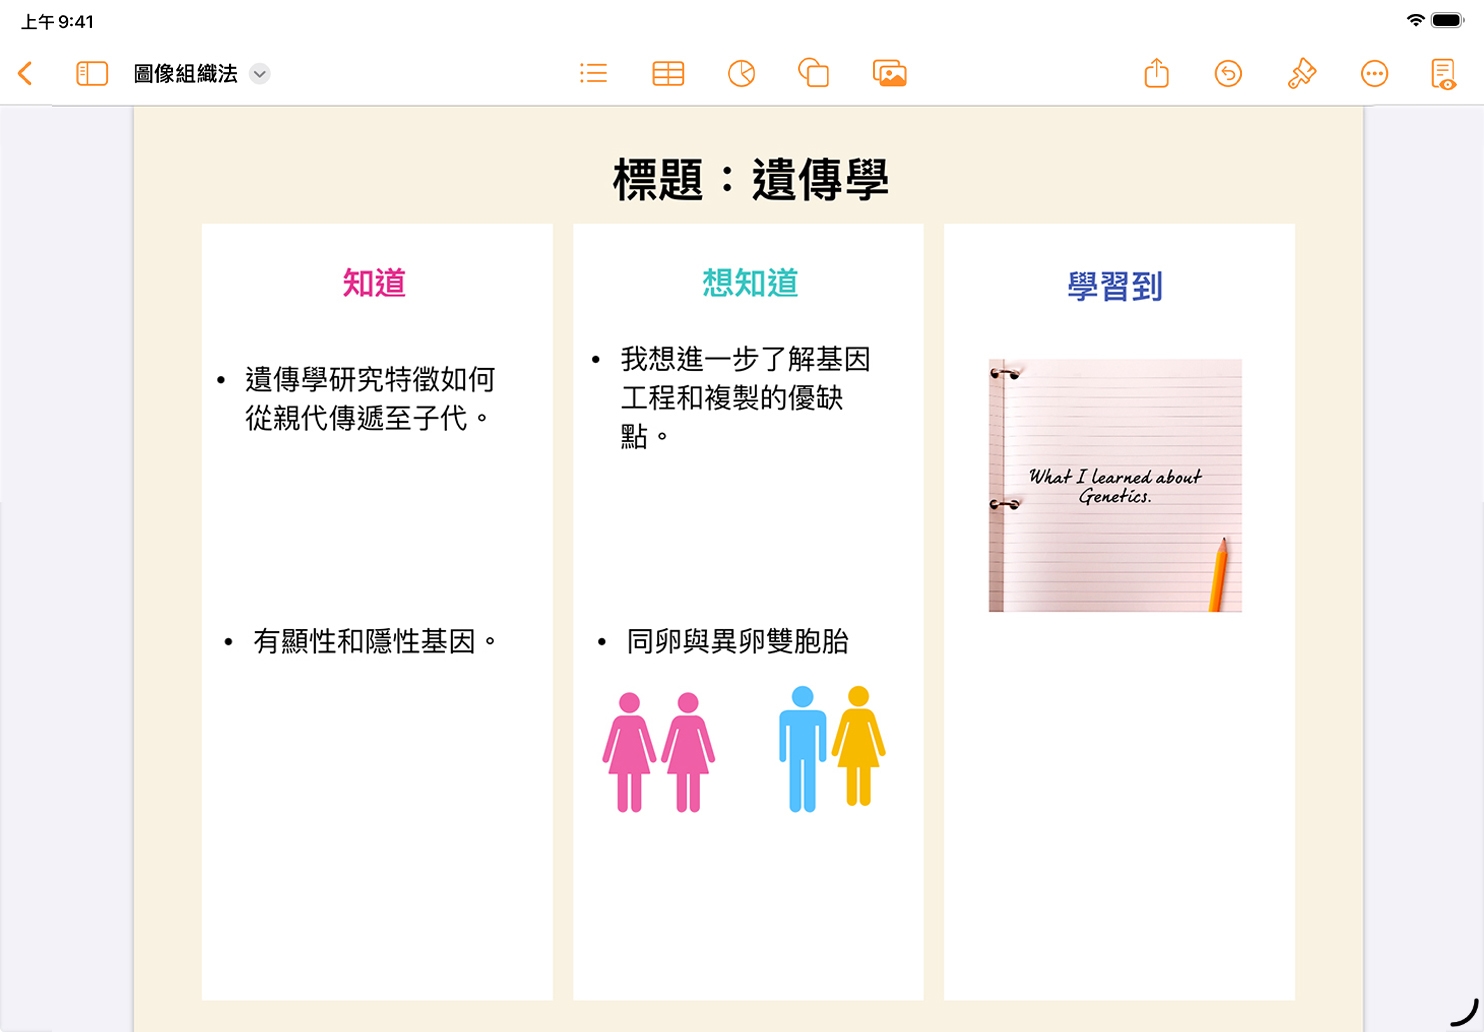
Task: Insert a table from toolbar
Action: point(668,73)
